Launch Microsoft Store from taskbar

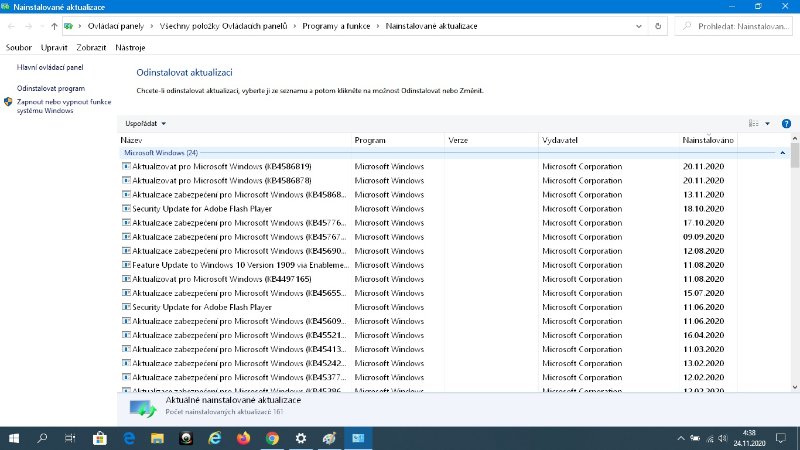(99, 438)
